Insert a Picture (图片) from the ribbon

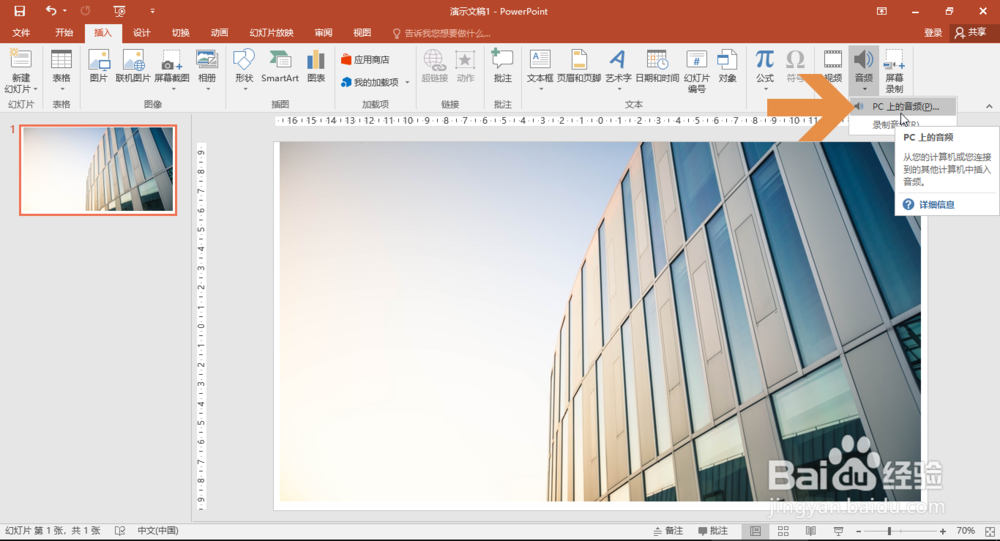pos(99,66)
